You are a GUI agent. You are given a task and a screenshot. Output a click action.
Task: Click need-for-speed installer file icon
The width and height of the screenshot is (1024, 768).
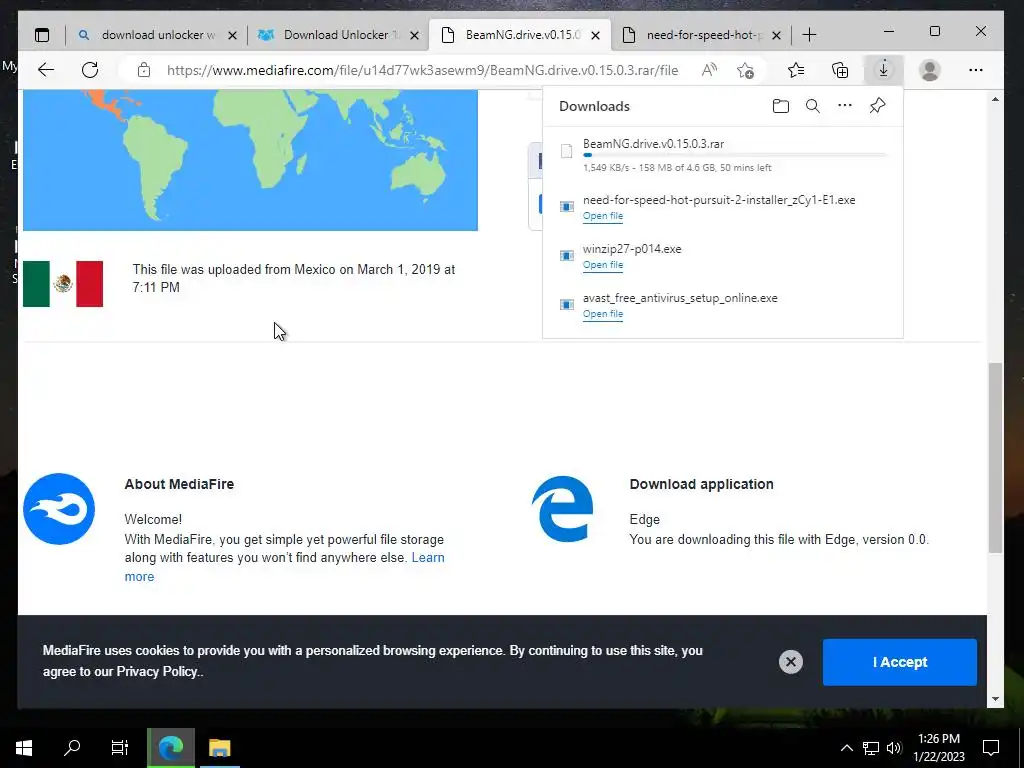(567, 206)
